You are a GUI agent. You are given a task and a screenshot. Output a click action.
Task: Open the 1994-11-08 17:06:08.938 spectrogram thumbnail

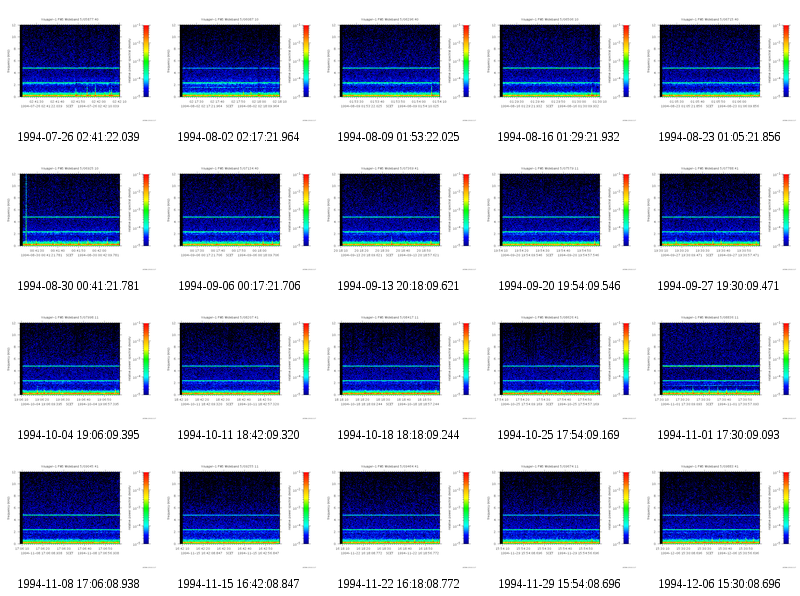(x=79, y=516)
